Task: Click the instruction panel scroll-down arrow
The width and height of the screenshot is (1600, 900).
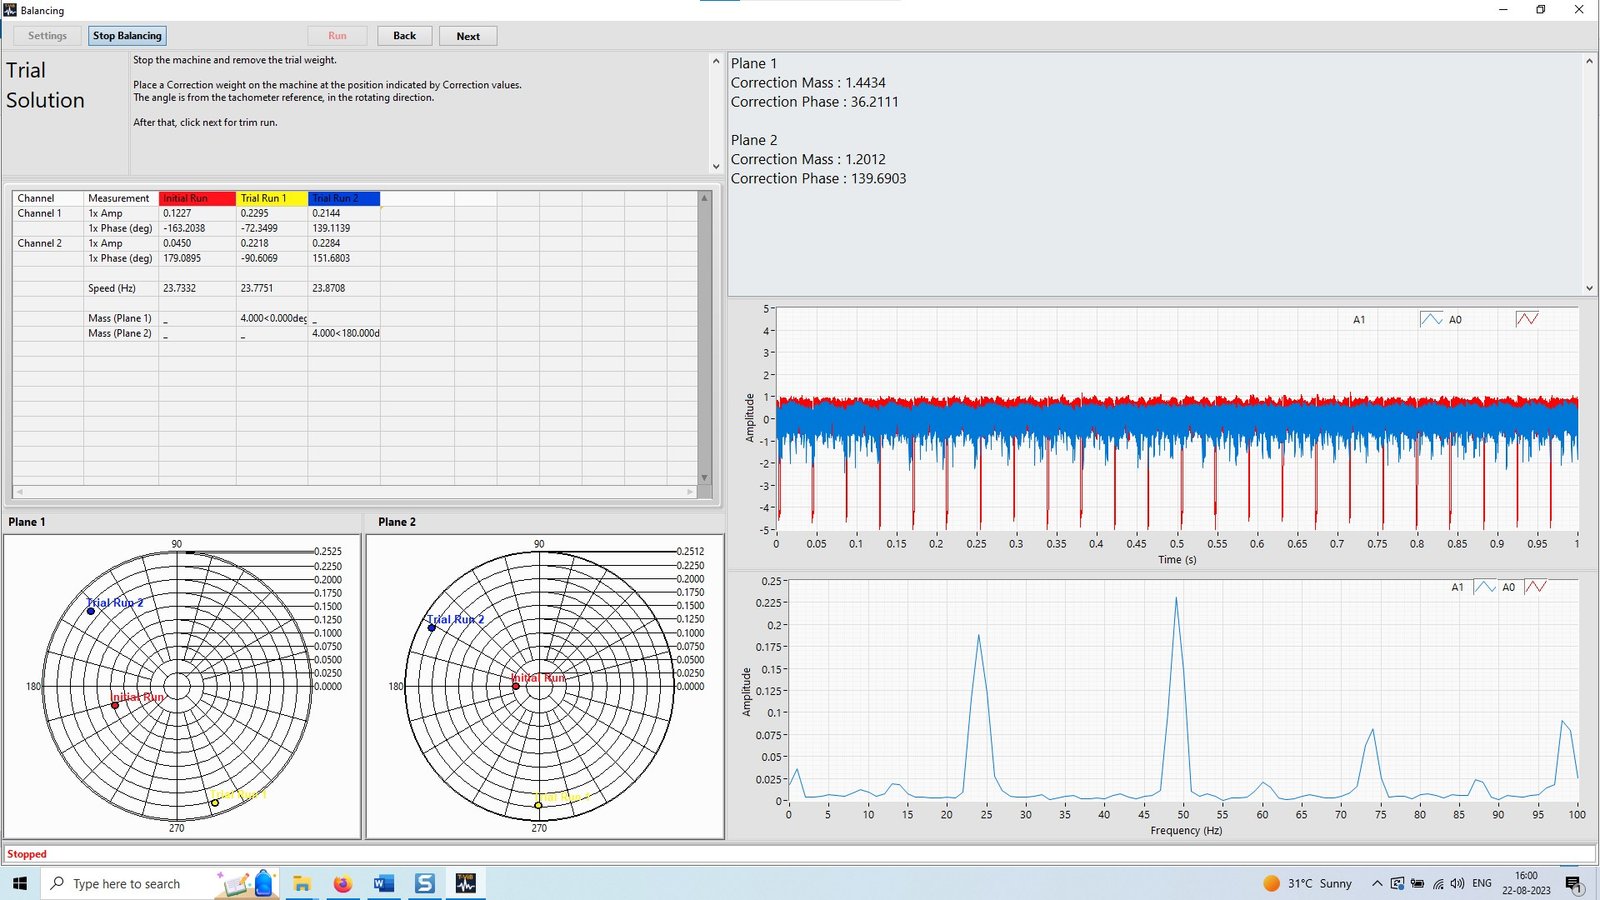Action: tap(716, 167)
